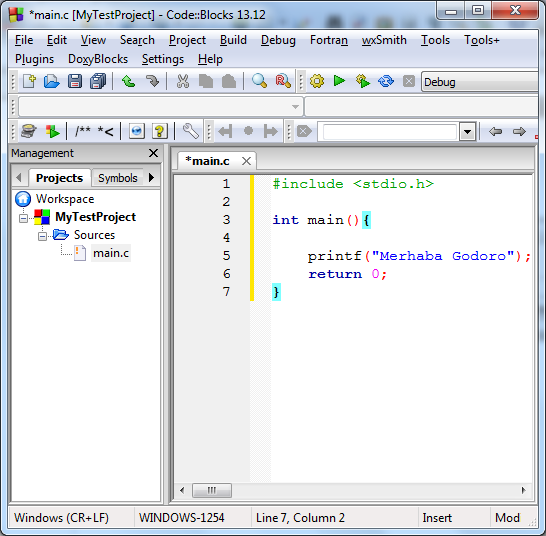Open the File menu

[24, 40]
